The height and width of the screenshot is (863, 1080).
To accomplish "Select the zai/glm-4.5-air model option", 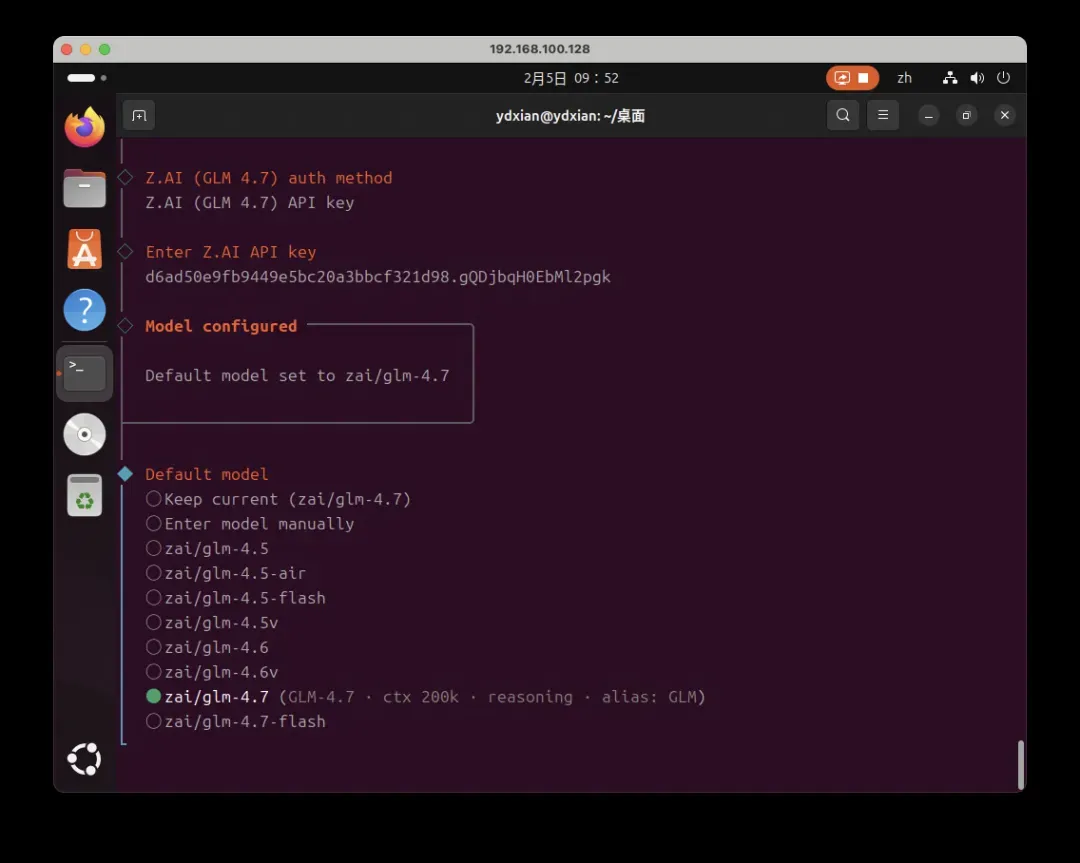I will click(x=235, y=573).
